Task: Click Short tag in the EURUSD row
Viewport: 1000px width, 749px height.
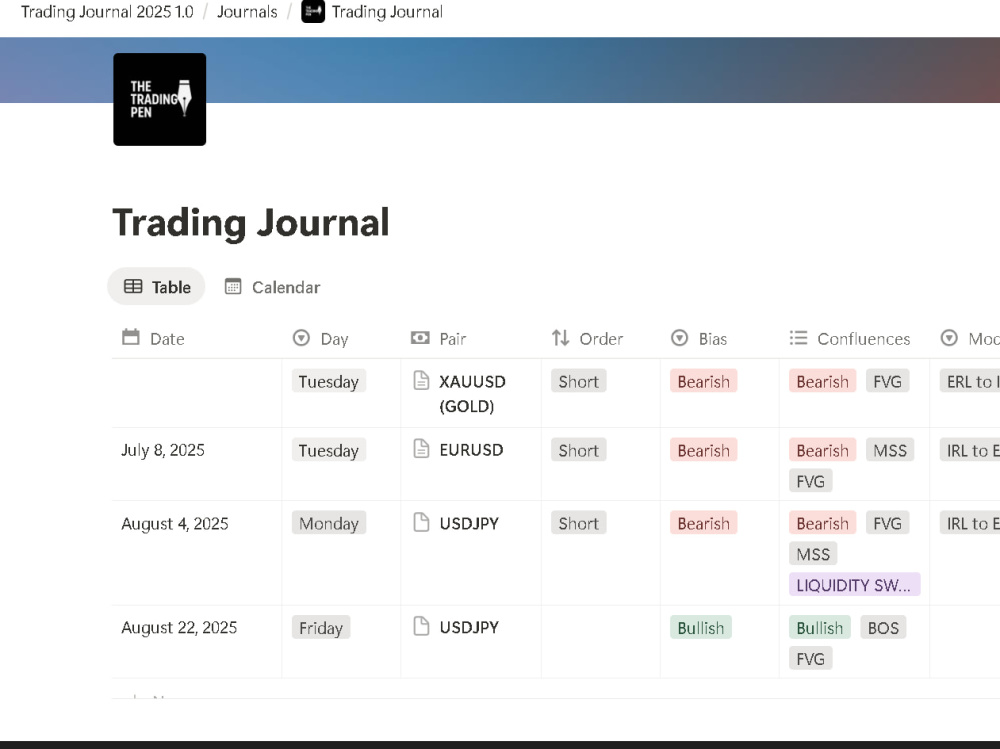Action: 578,450
